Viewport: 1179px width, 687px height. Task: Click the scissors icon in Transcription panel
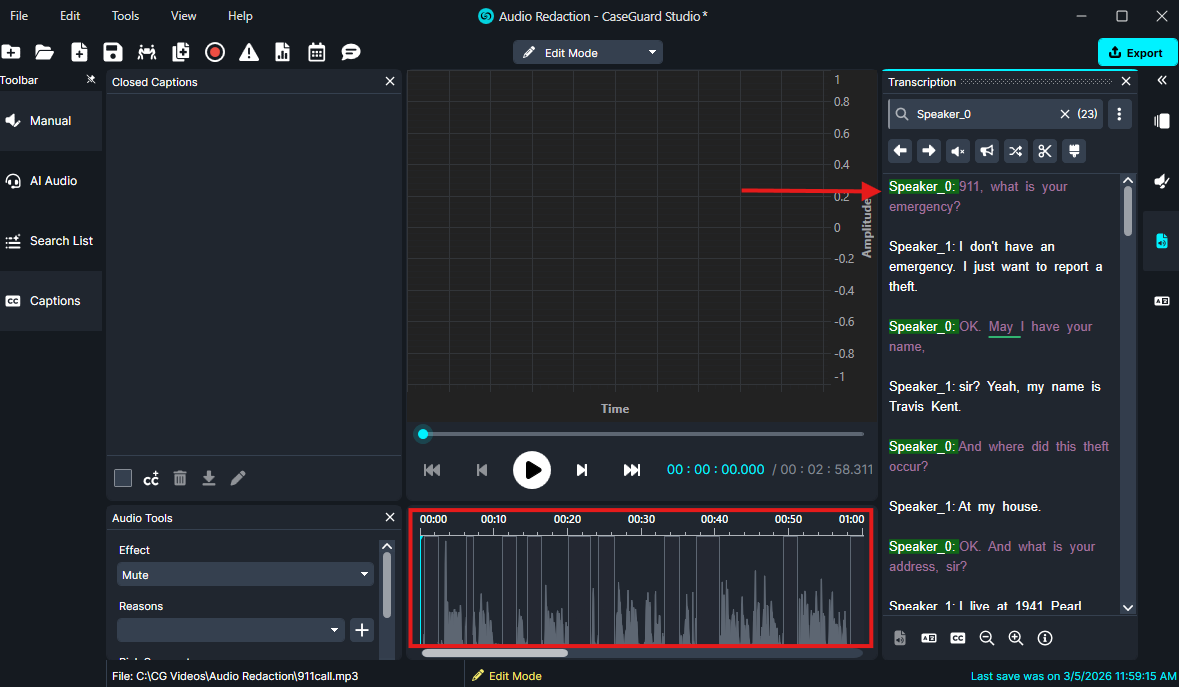(1044, 151)
